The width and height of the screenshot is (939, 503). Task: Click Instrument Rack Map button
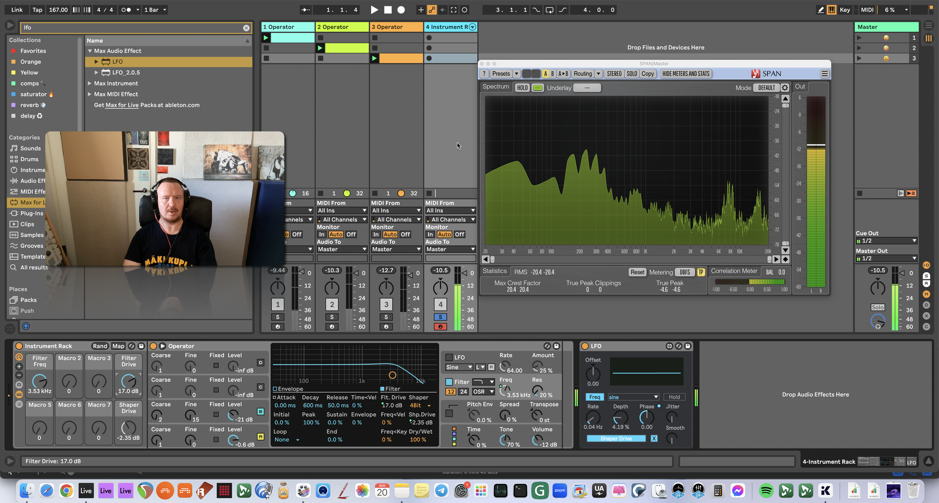point(118,346)
